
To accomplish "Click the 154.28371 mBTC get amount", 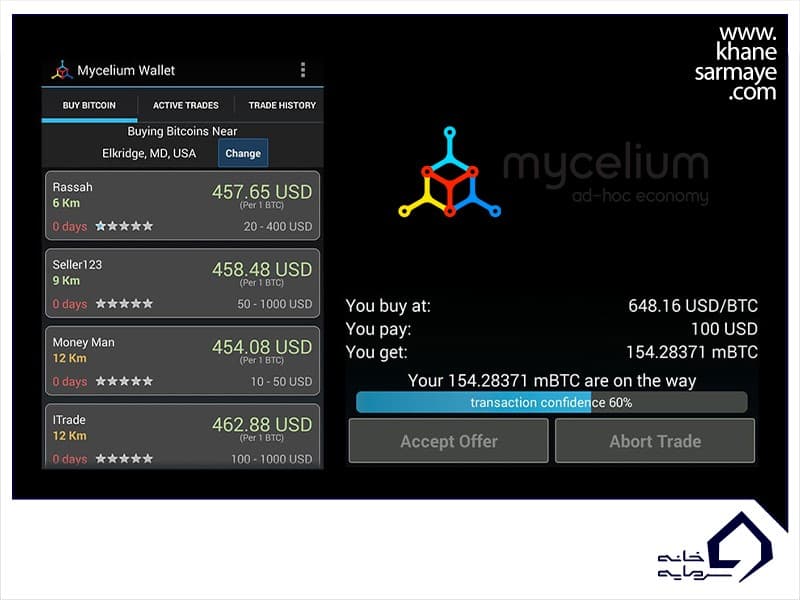I will click(x=692, y=352).
